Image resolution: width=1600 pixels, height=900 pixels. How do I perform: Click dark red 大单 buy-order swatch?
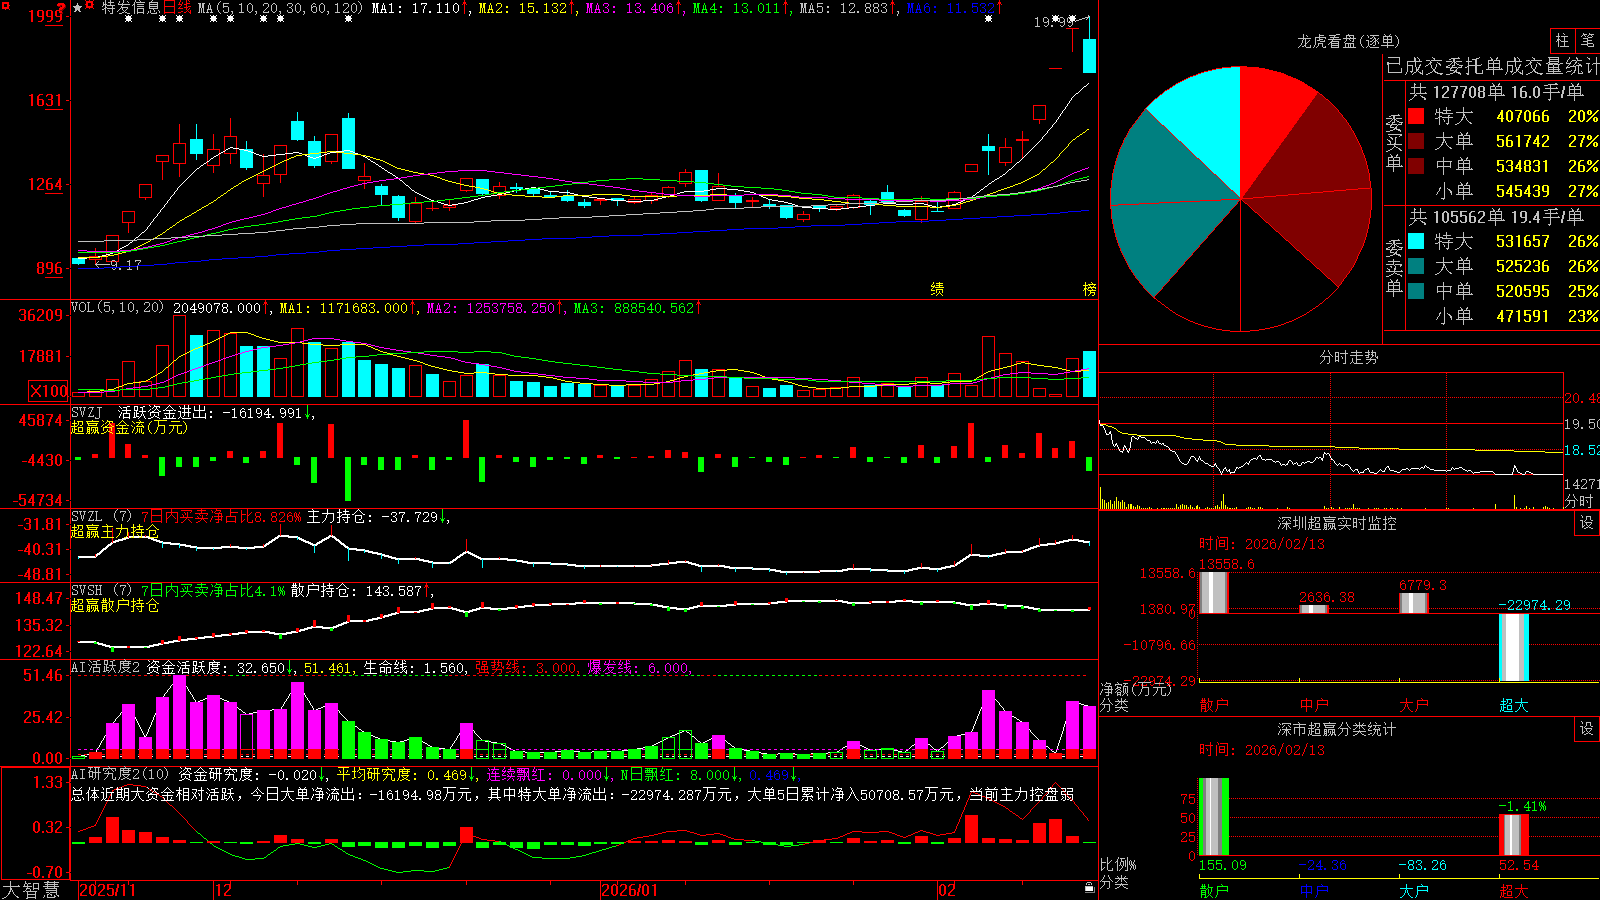pos(1416,141)
